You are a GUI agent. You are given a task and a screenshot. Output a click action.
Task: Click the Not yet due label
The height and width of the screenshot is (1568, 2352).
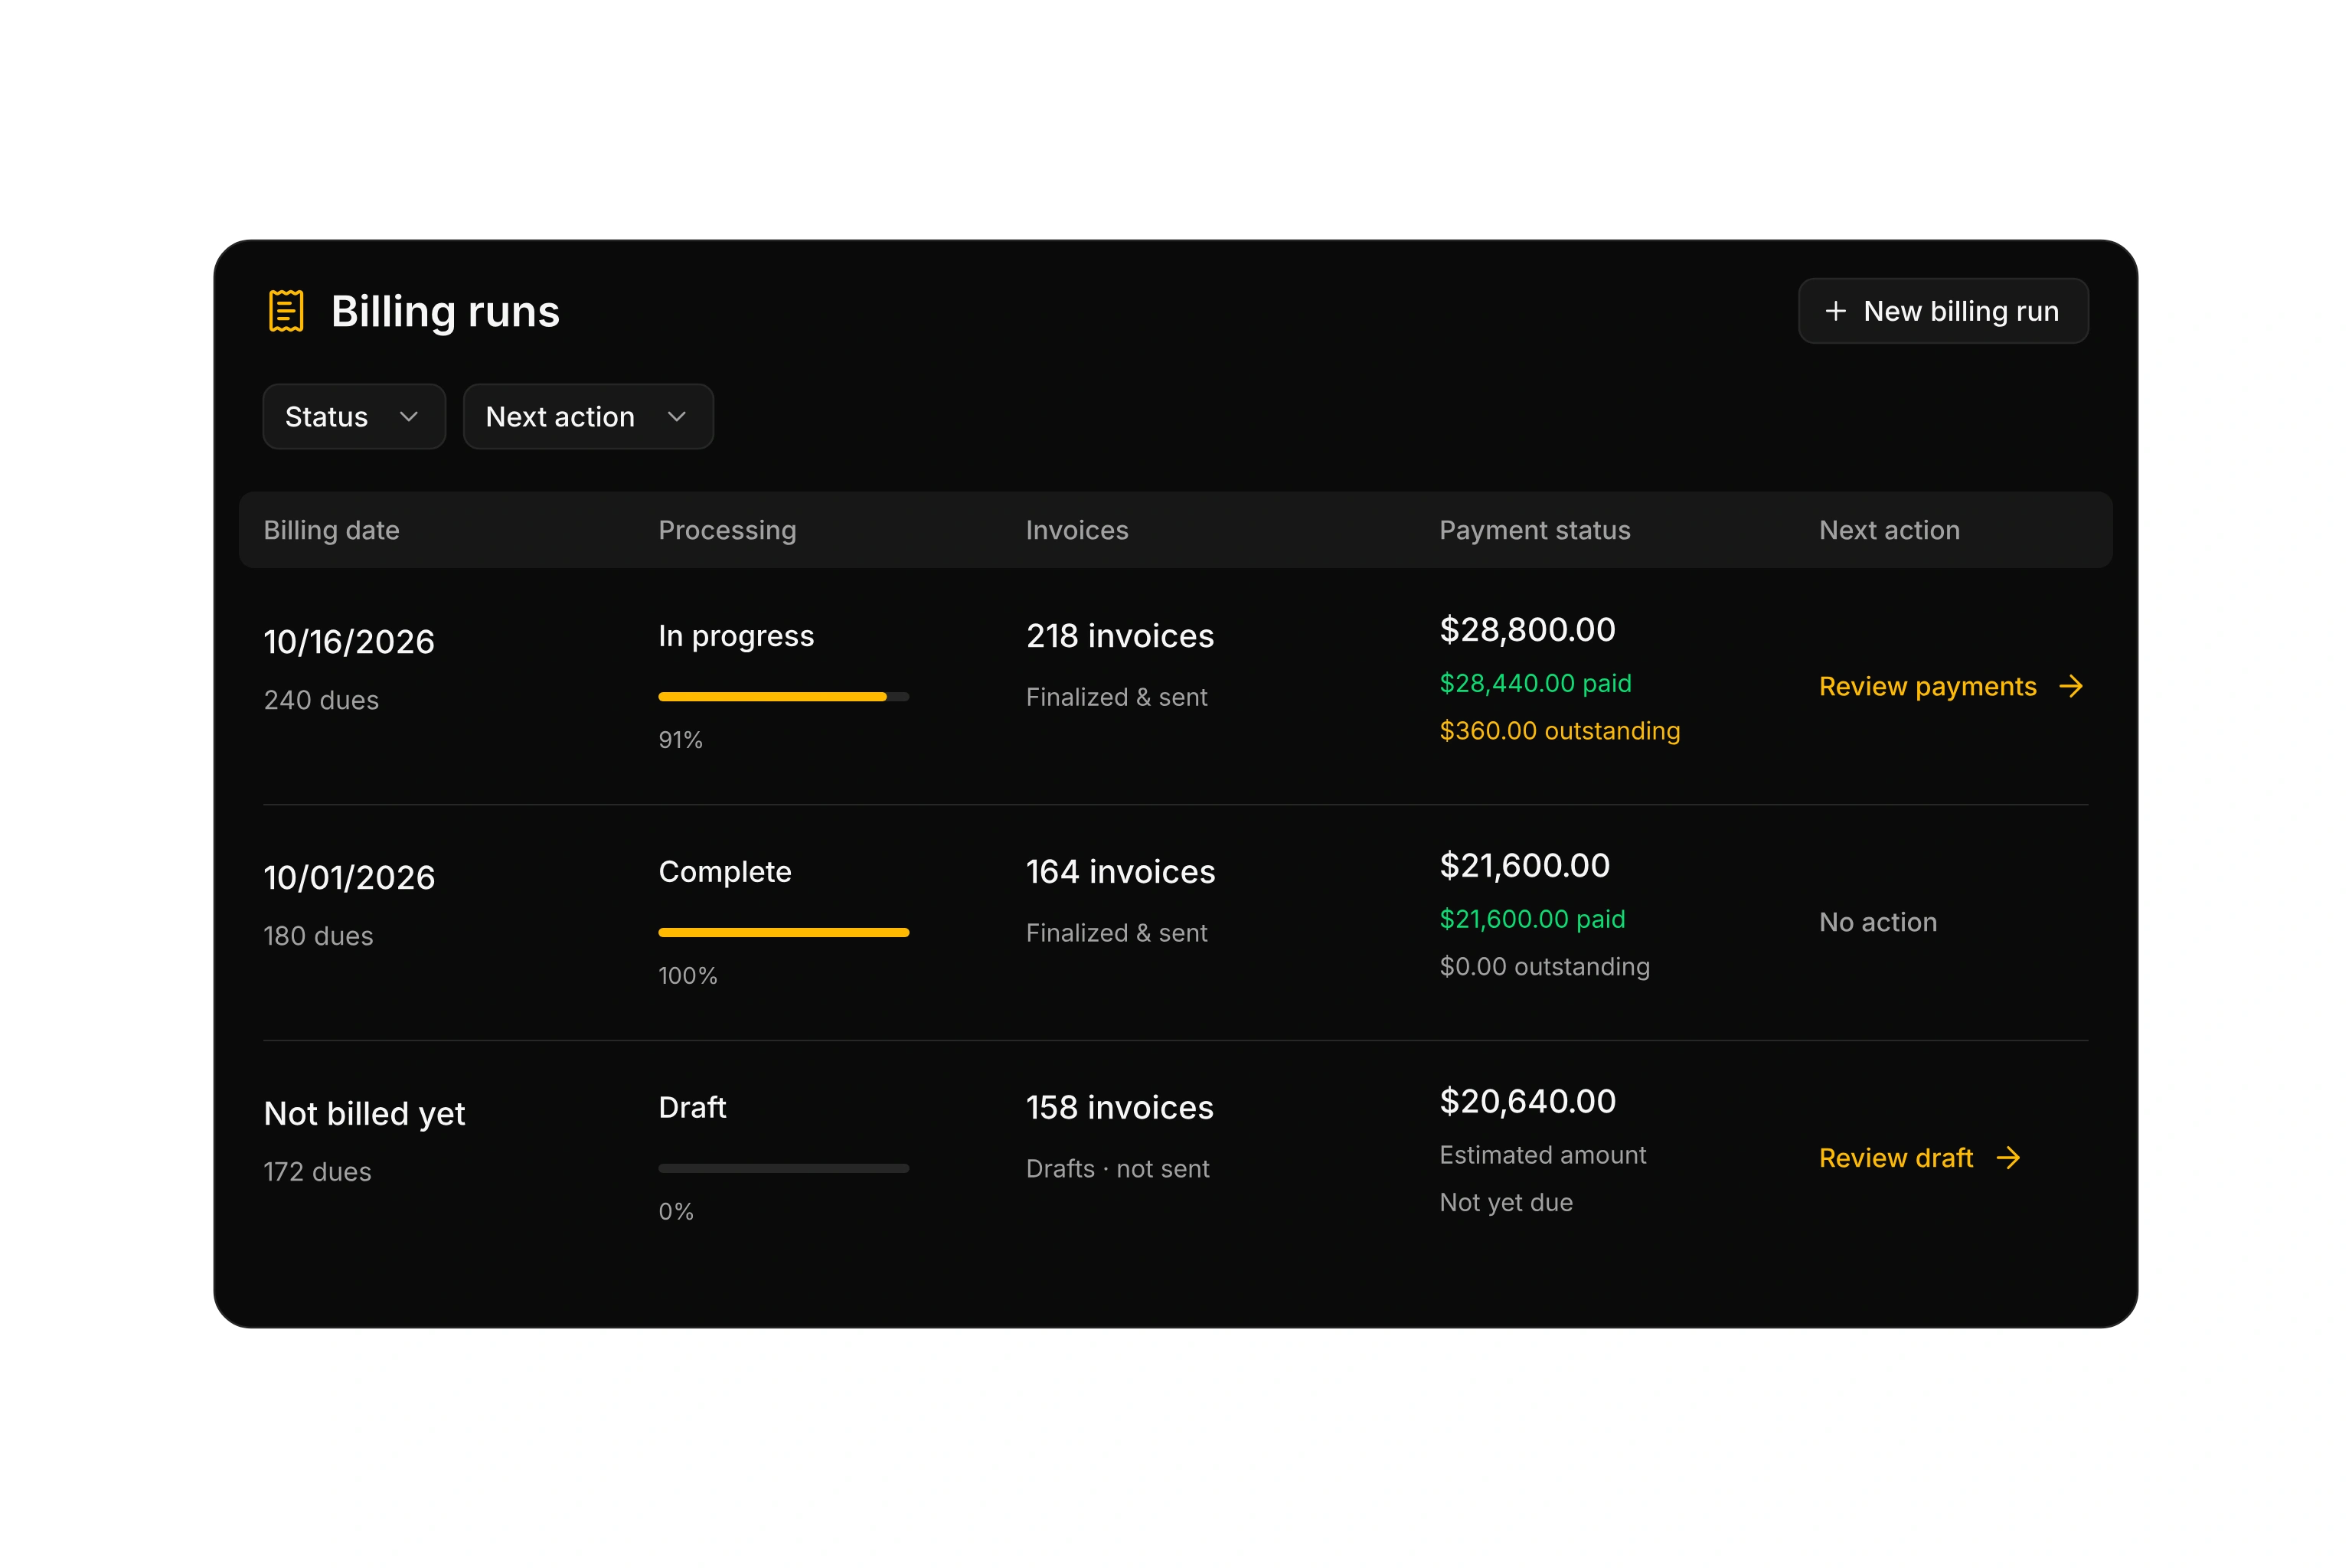(1506, 1203)
